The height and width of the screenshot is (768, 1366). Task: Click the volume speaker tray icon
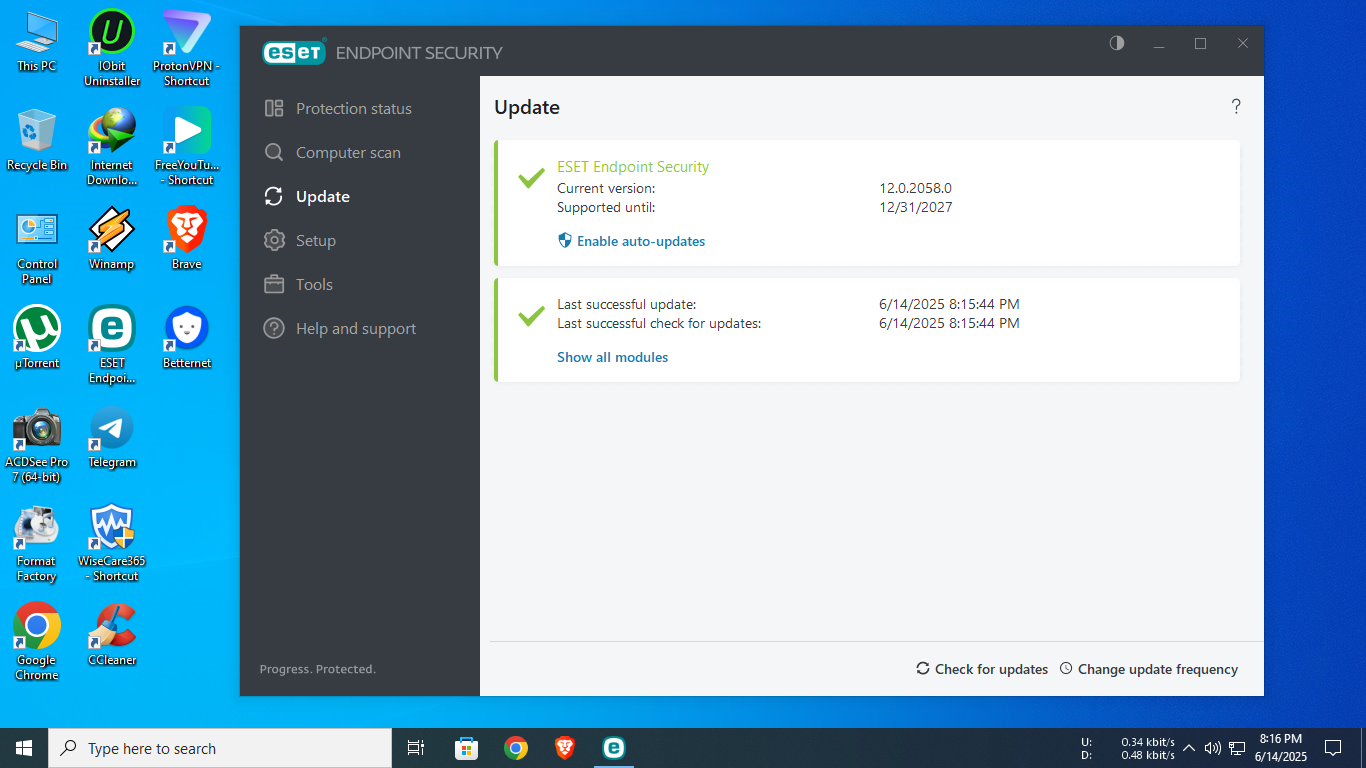click(x=1213, y=748)
